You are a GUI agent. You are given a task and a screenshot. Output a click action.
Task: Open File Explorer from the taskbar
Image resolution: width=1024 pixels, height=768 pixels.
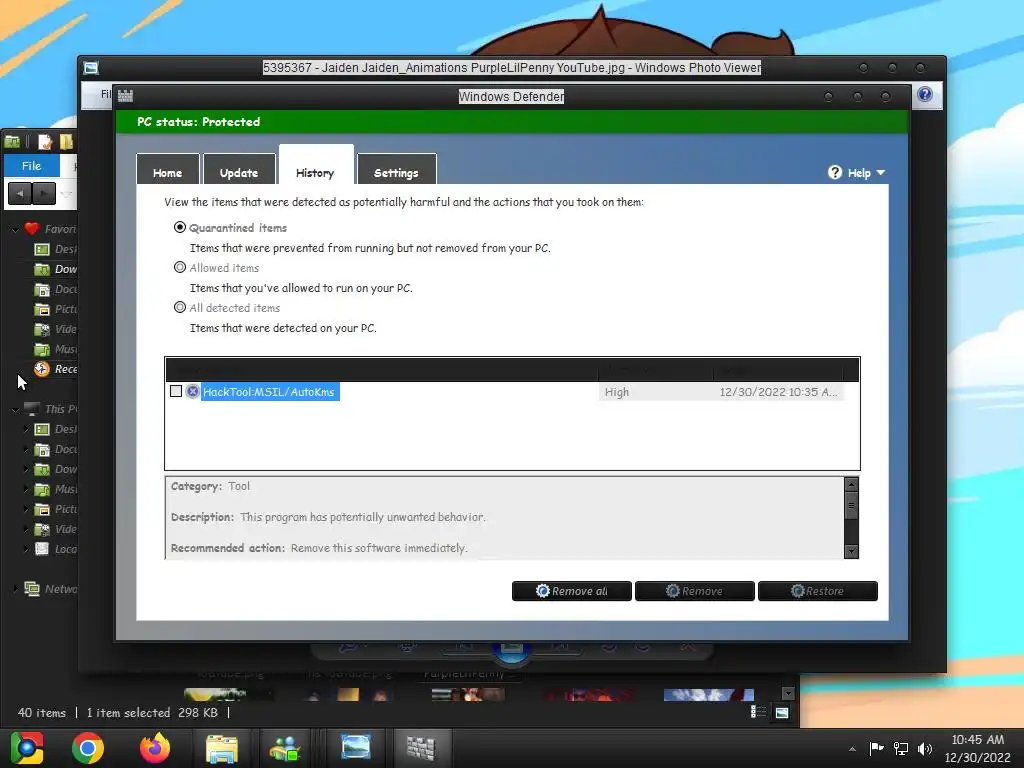tap(222, 748)
